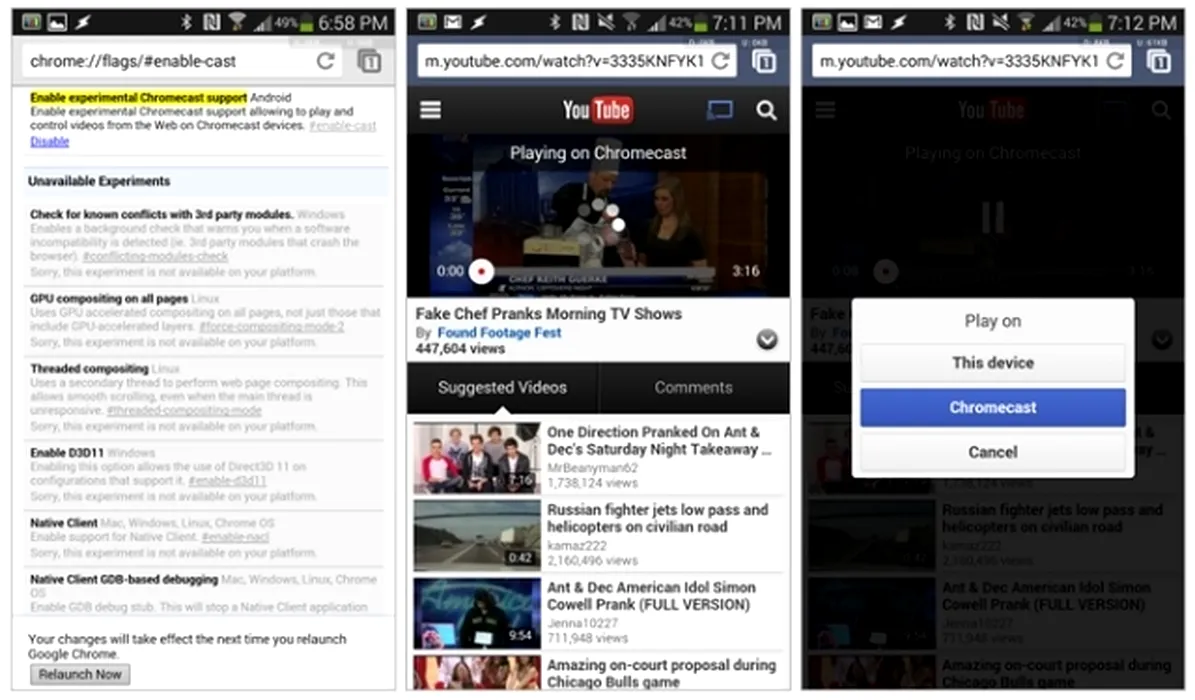The image size is (1195, 700).
Task: Tap the Playing on Chromecast video area
Action: (598, 216)
